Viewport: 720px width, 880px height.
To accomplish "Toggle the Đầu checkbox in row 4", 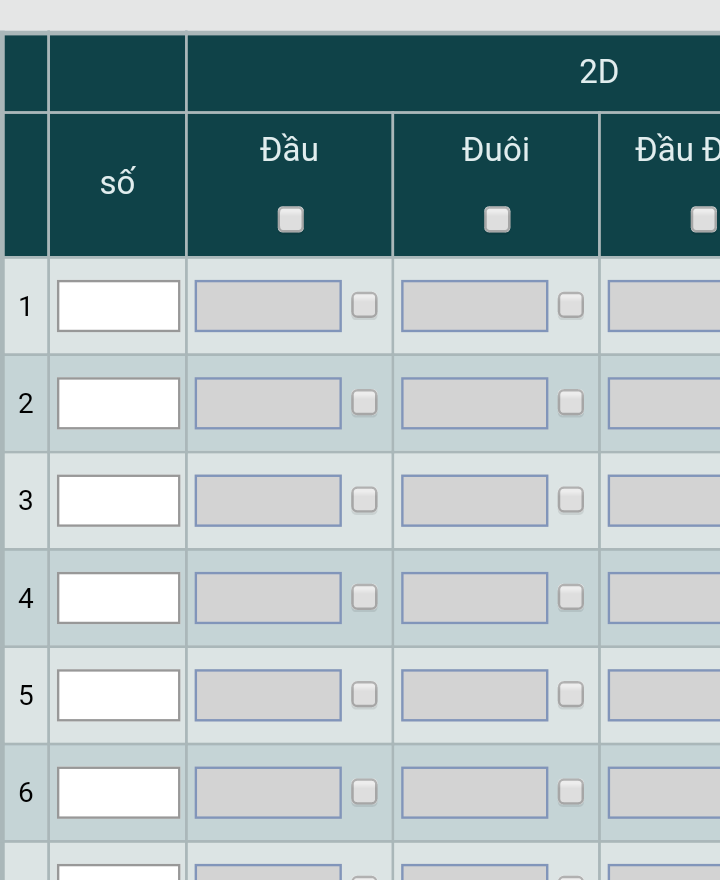I will [x=364, y=597].
